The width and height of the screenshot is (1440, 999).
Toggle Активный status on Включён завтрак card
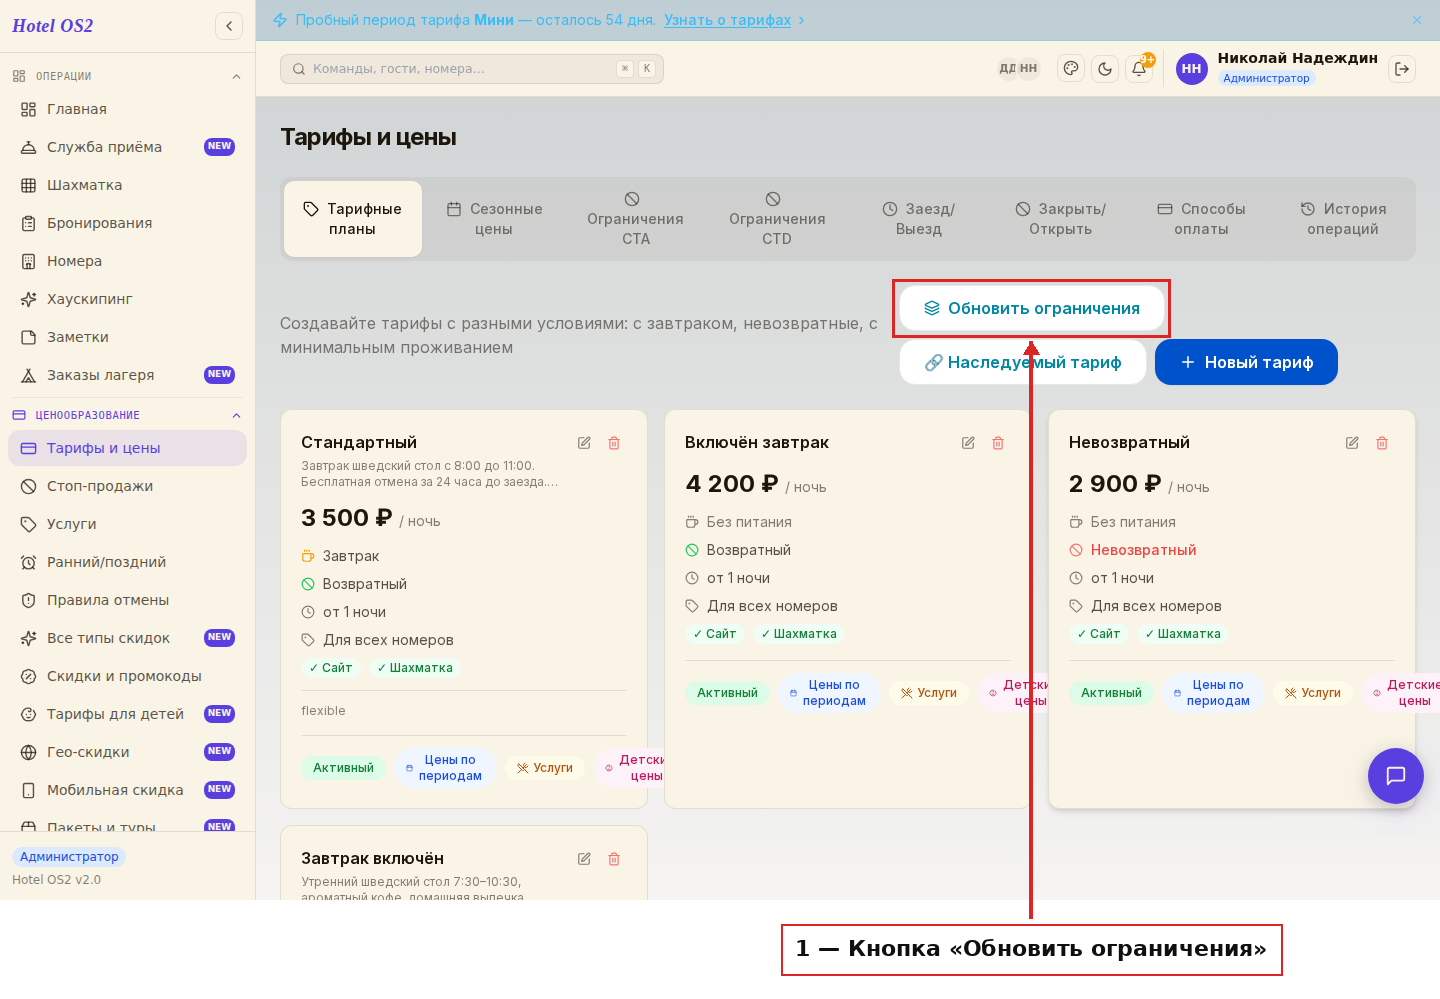click(x=727, y=693)
